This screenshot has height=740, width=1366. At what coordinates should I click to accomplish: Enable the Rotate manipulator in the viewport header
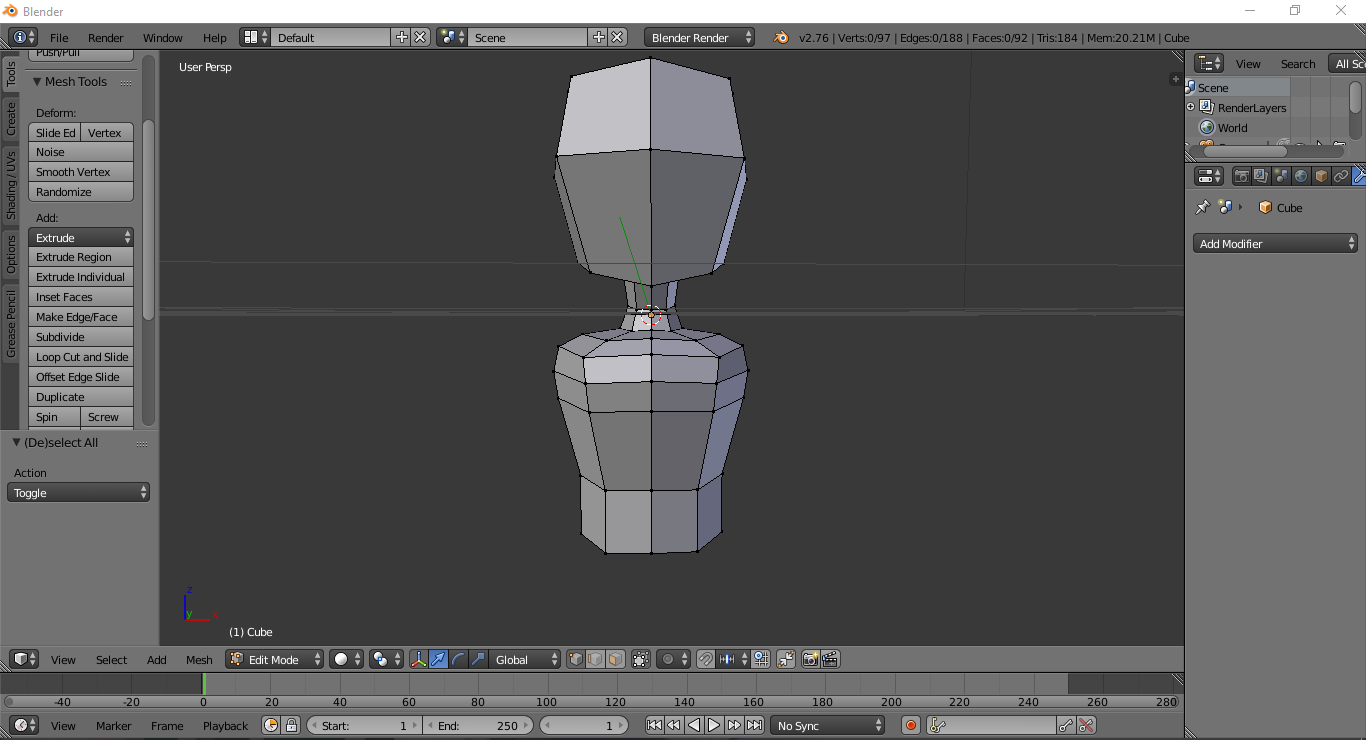pyautogui.click(x=459, y=659)
